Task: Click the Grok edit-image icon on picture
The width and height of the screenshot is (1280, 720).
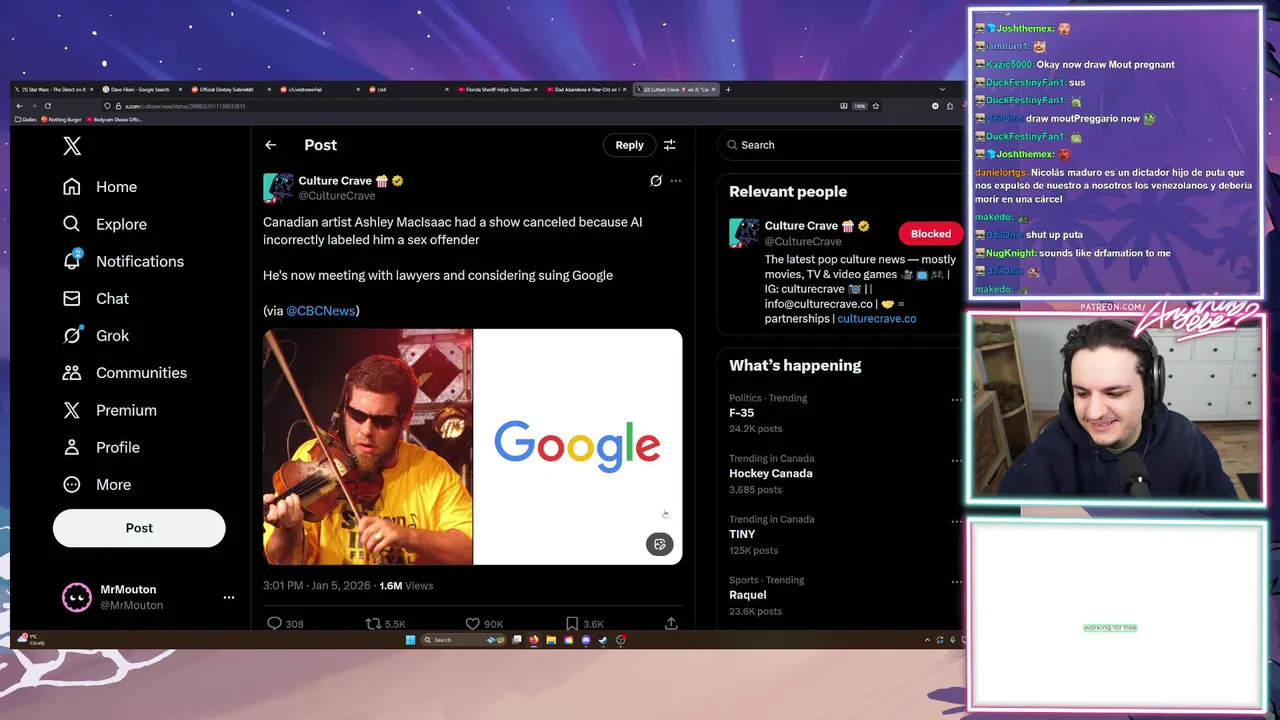Action: (x=659, y=544)
